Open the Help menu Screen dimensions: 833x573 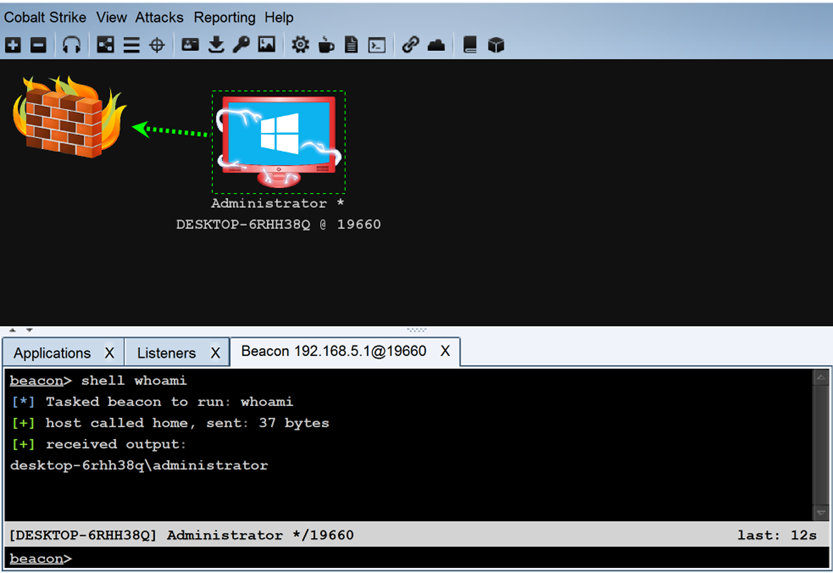point(279,18)
